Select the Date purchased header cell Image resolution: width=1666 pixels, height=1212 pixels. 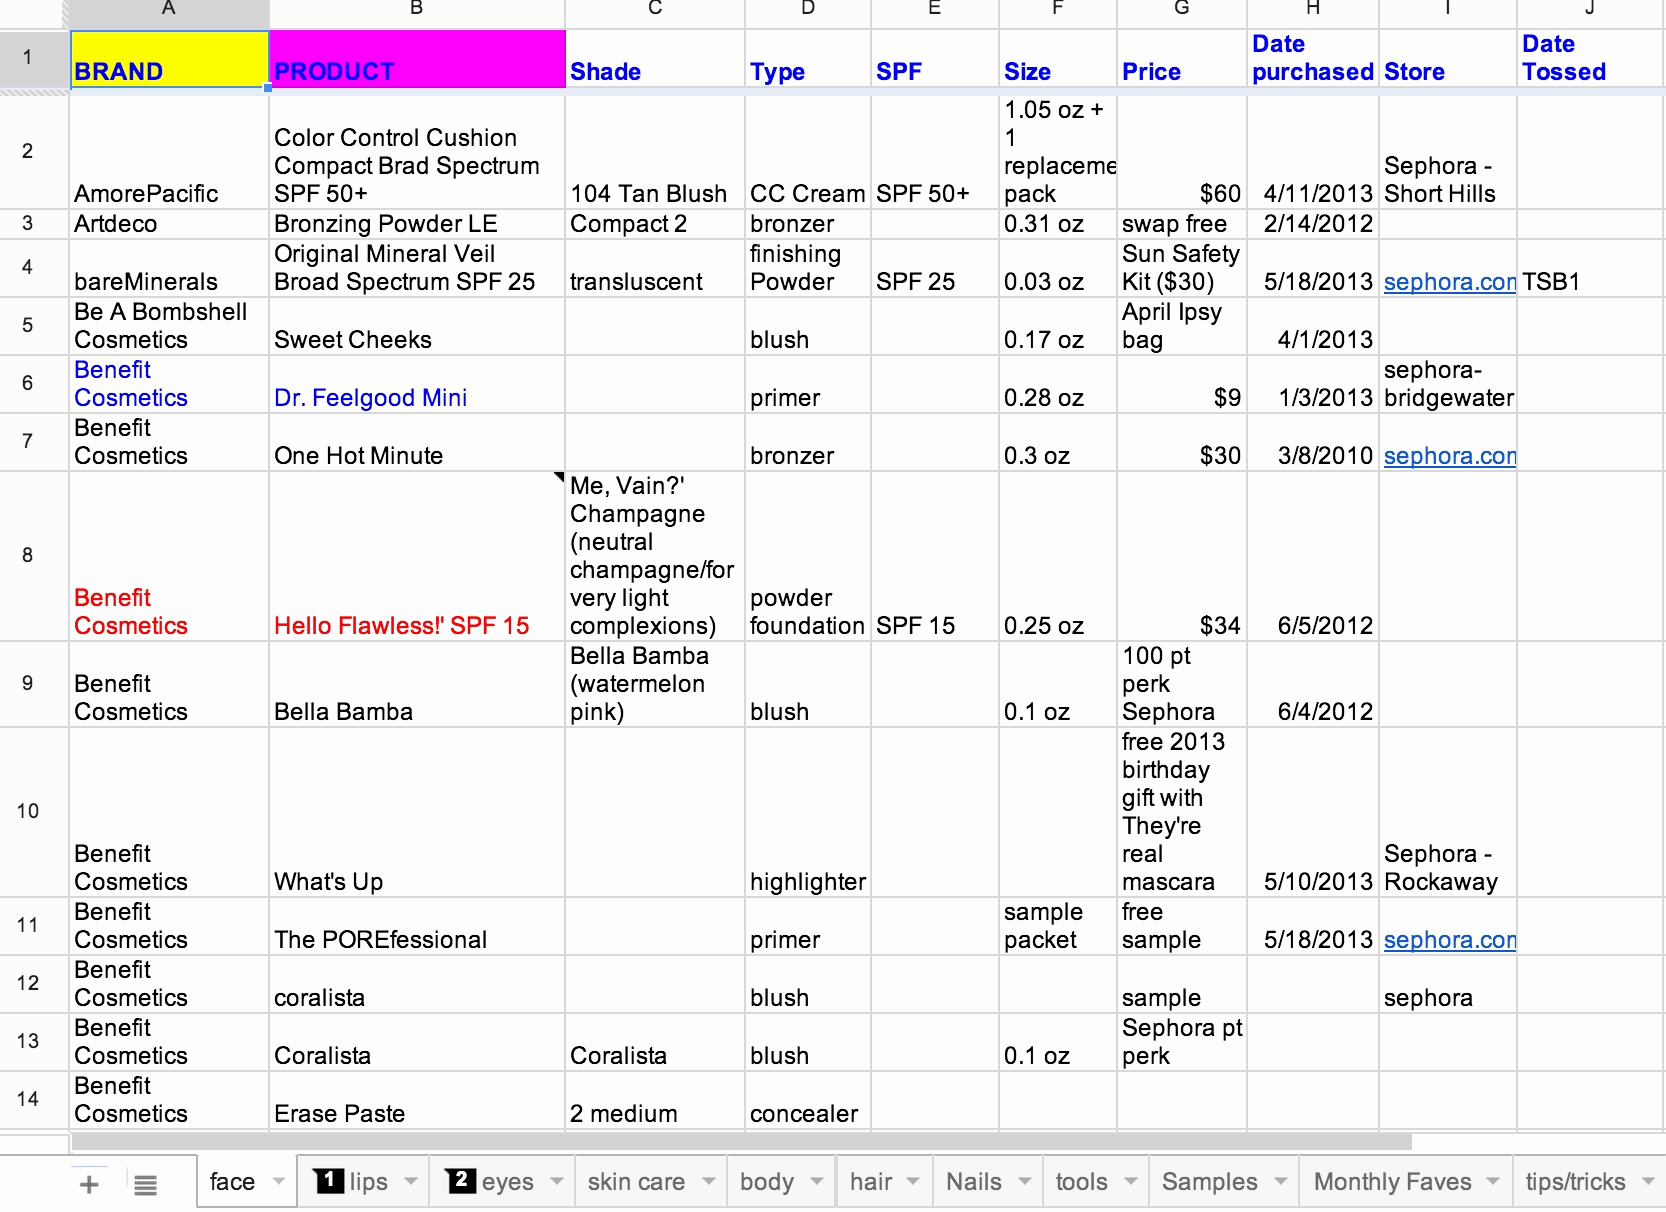[1313, 59]
